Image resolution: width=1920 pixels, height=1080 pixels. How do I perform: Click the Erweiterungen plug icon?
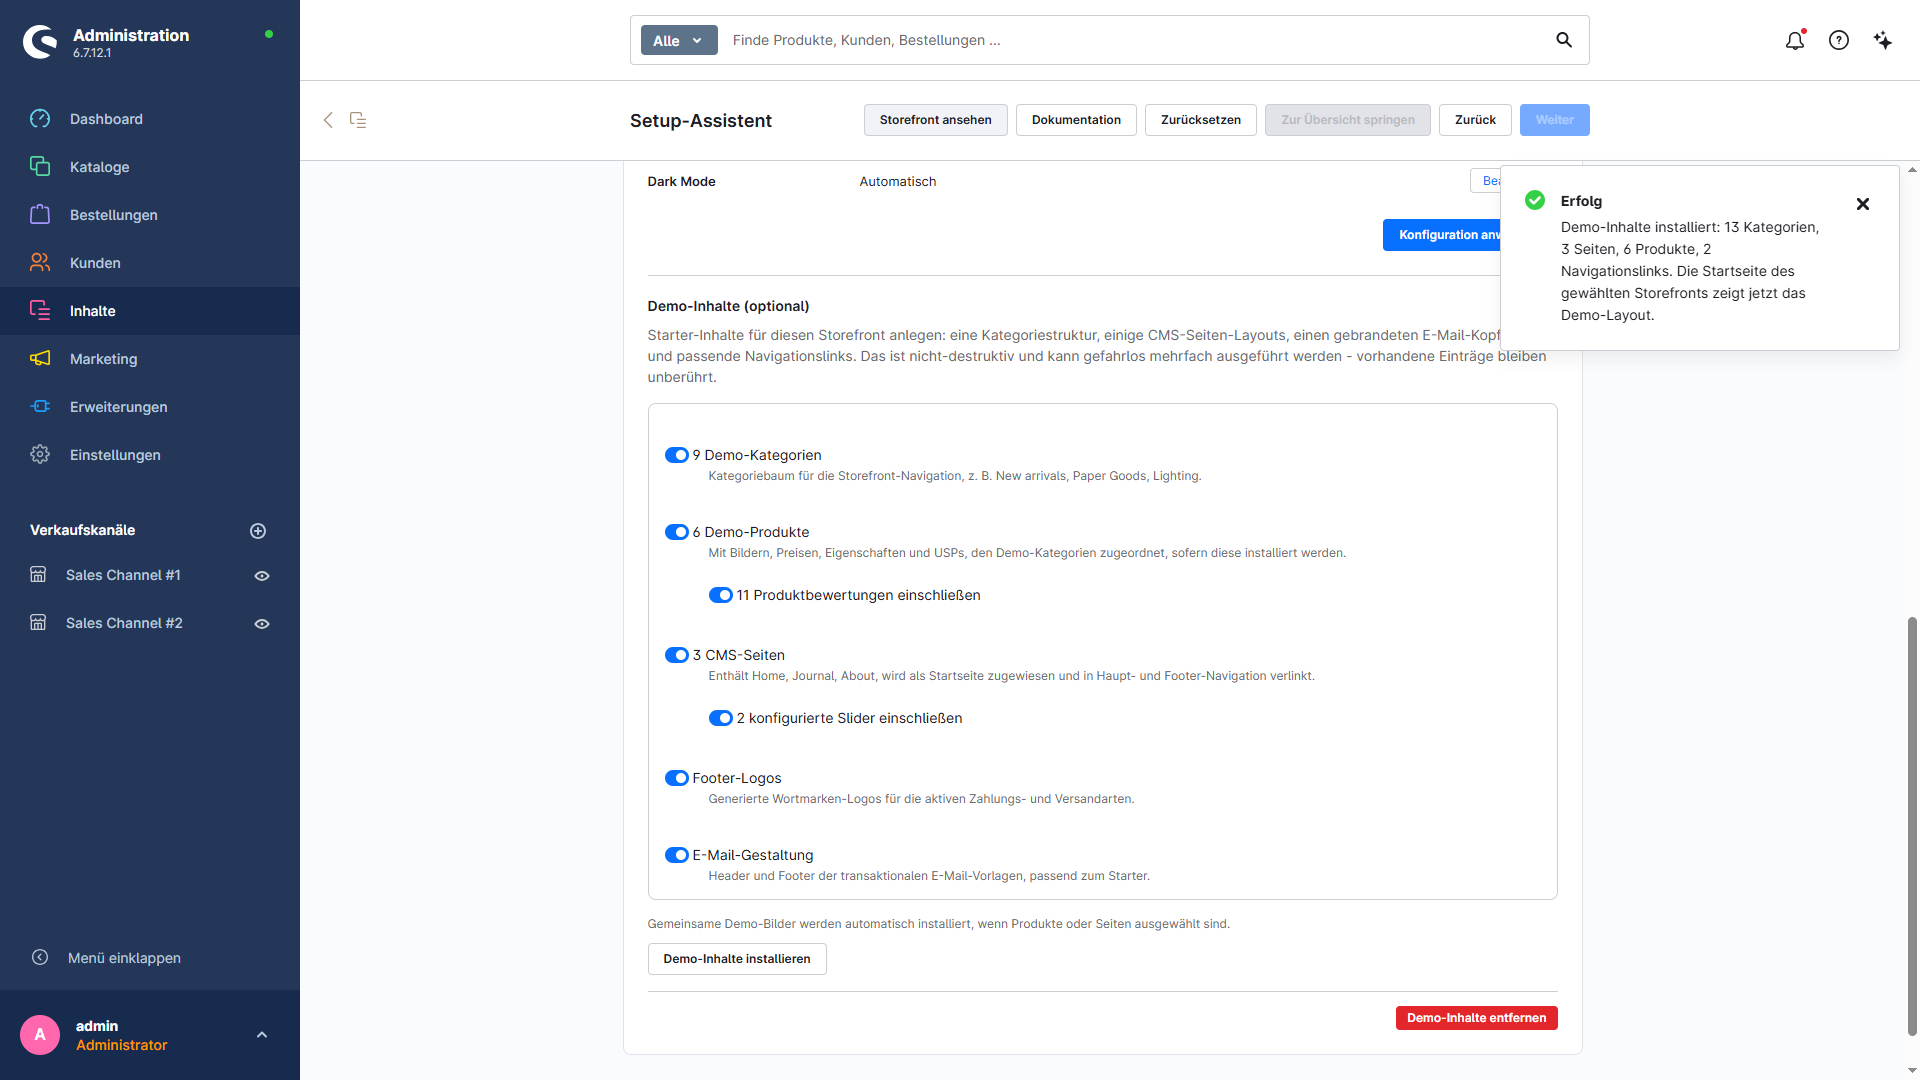click(40, 407)
